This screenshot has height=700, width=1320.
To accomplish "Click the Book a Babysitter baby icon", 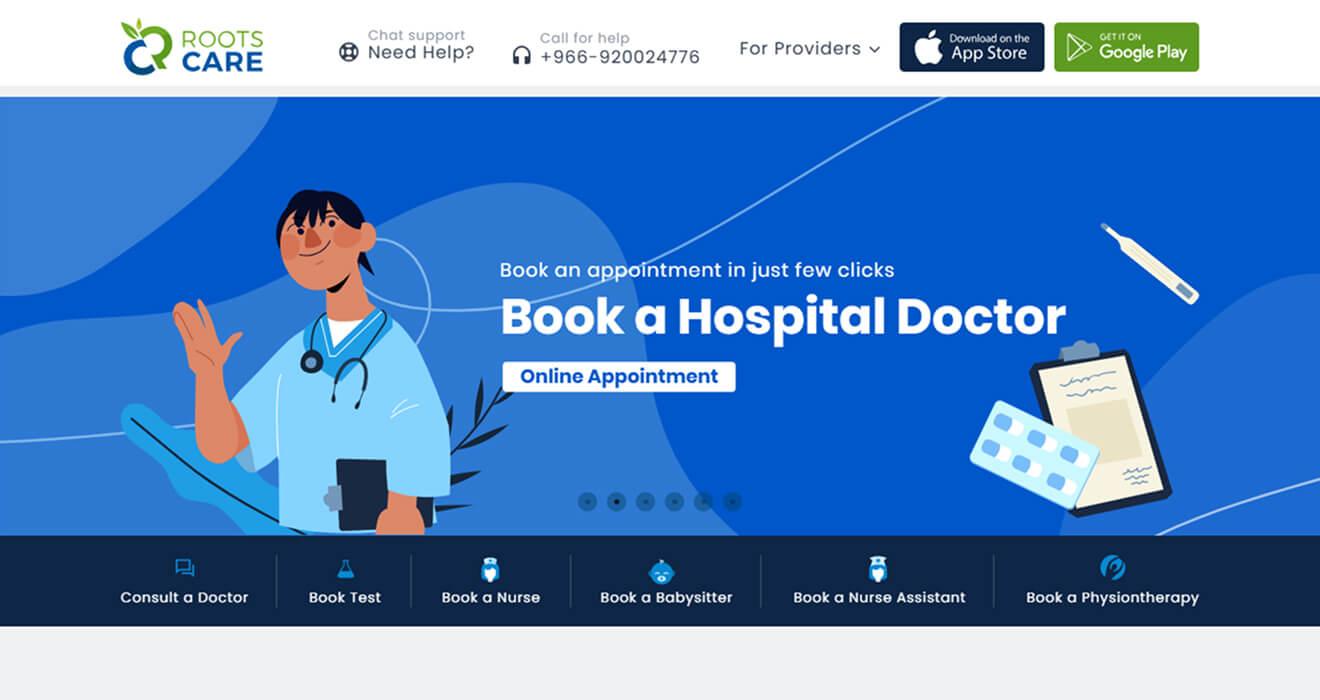I will (x=661, y=571).
